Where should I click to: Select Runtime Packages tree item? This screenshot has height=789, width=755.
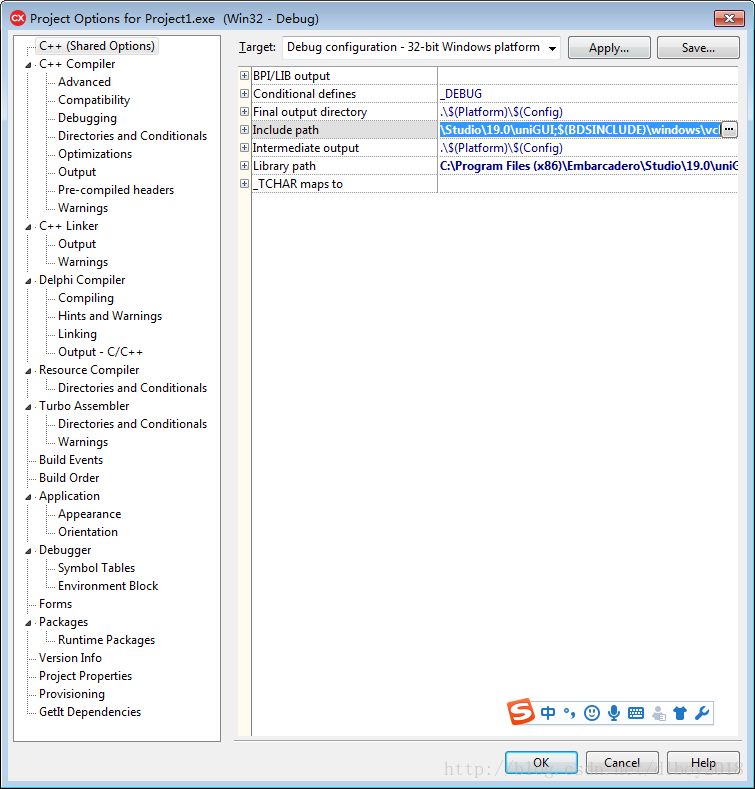point(106,640)
